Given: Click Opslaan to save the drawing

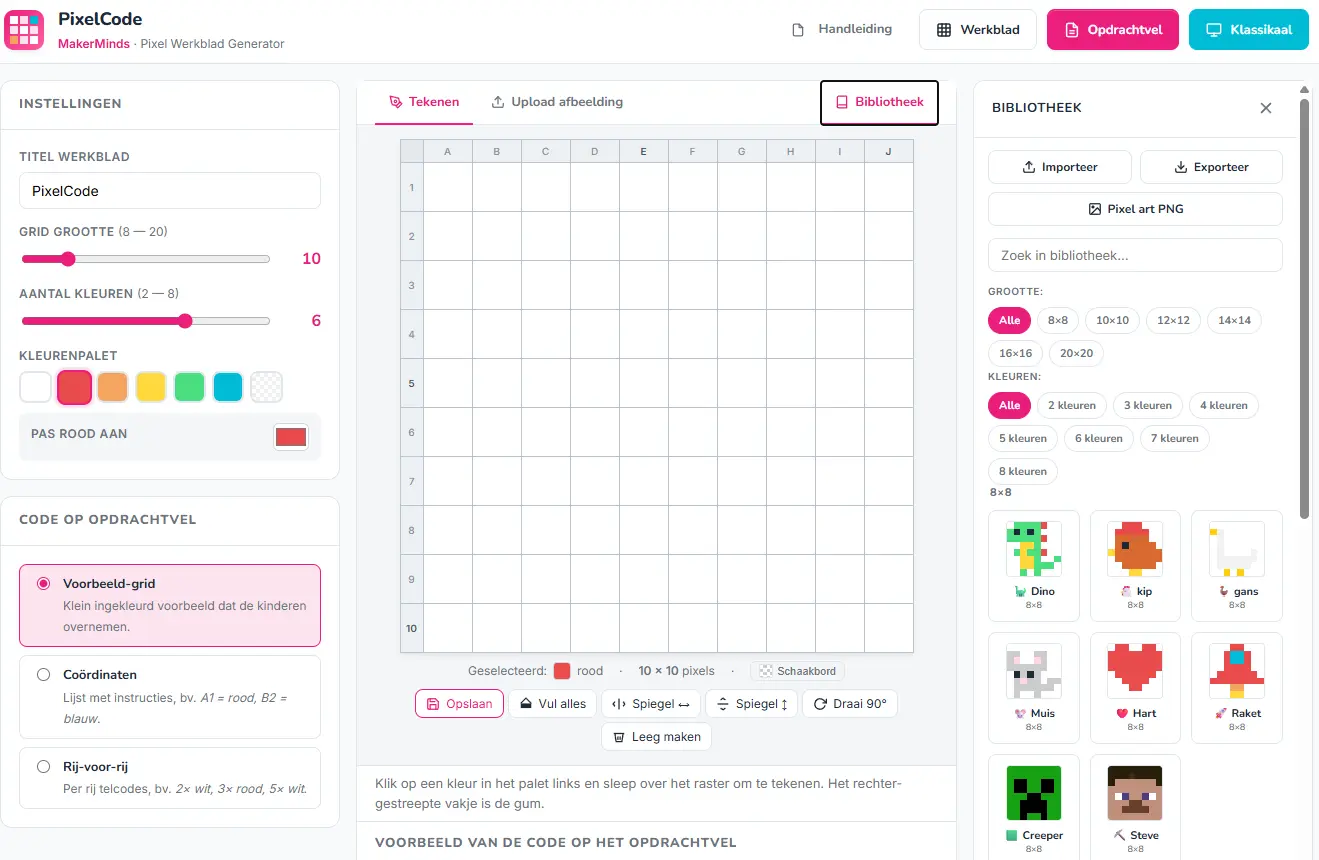Looking at the screenshot, I should pyautogui.click(x=459, y=703).
